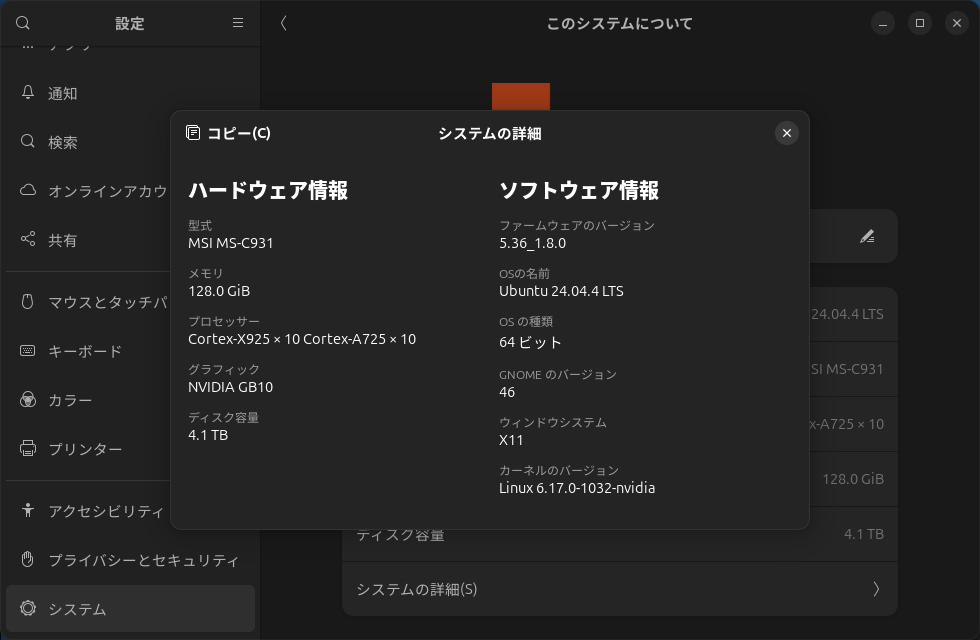Image resolution: width=980 pixels, height=640 pixels.
Task: Click the pencil edit icon for device name
Action: [x=867, y=236]
